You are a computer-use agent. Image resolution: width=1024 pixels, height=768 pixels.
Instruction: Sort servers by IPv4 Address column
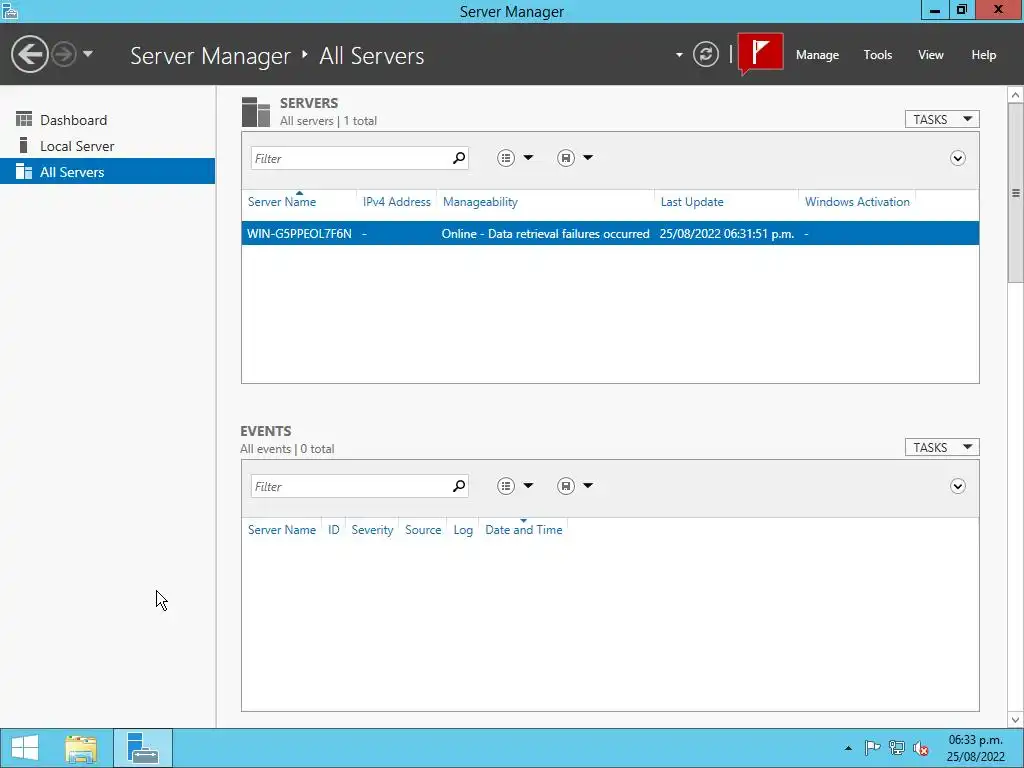coord(396,202)
